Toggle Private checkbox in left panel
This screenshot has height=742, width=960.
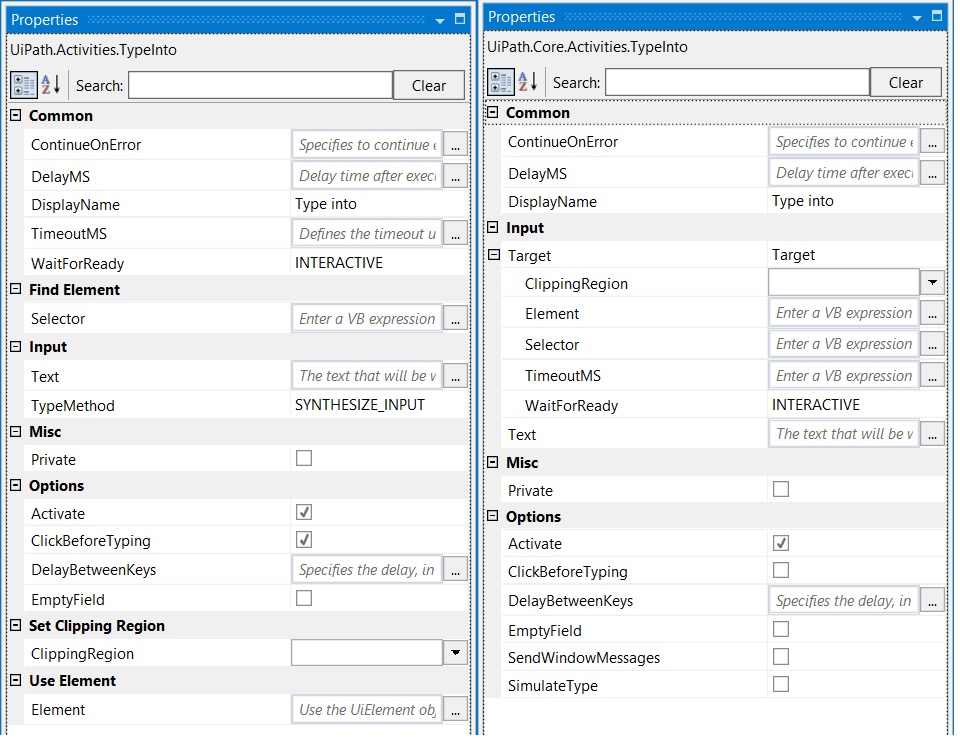click(304, 458)
